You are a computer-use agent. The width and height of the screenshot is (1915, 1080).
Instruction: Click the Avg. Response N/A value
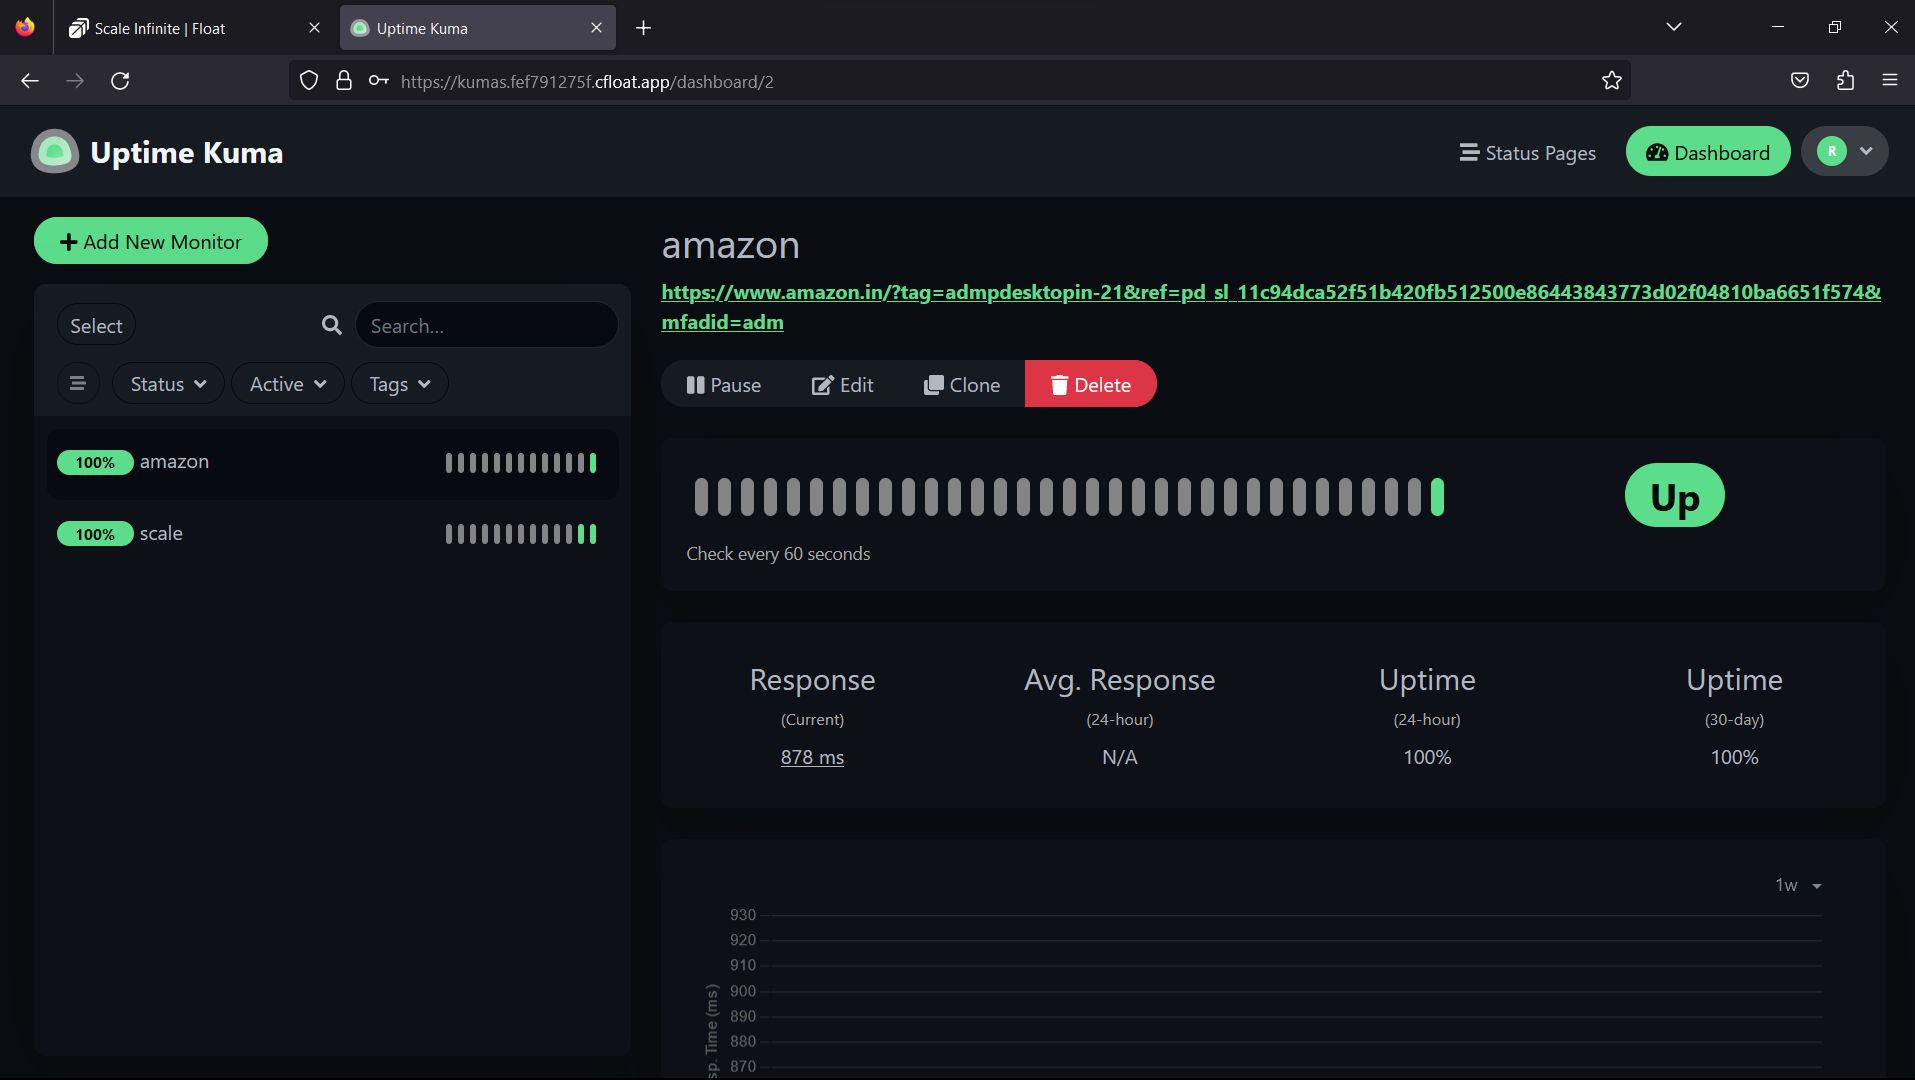1120,757
